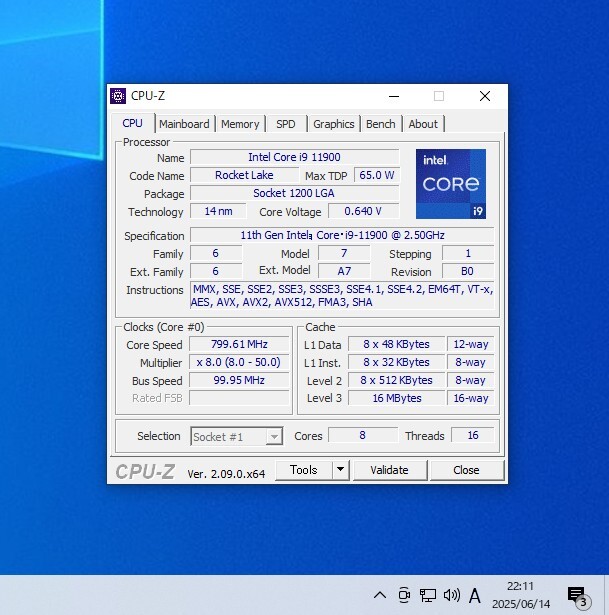Screen dimensions: 609x615
Task: Click L1 Data value '8 x 48 KBytes'
Action: pos(396,344)
